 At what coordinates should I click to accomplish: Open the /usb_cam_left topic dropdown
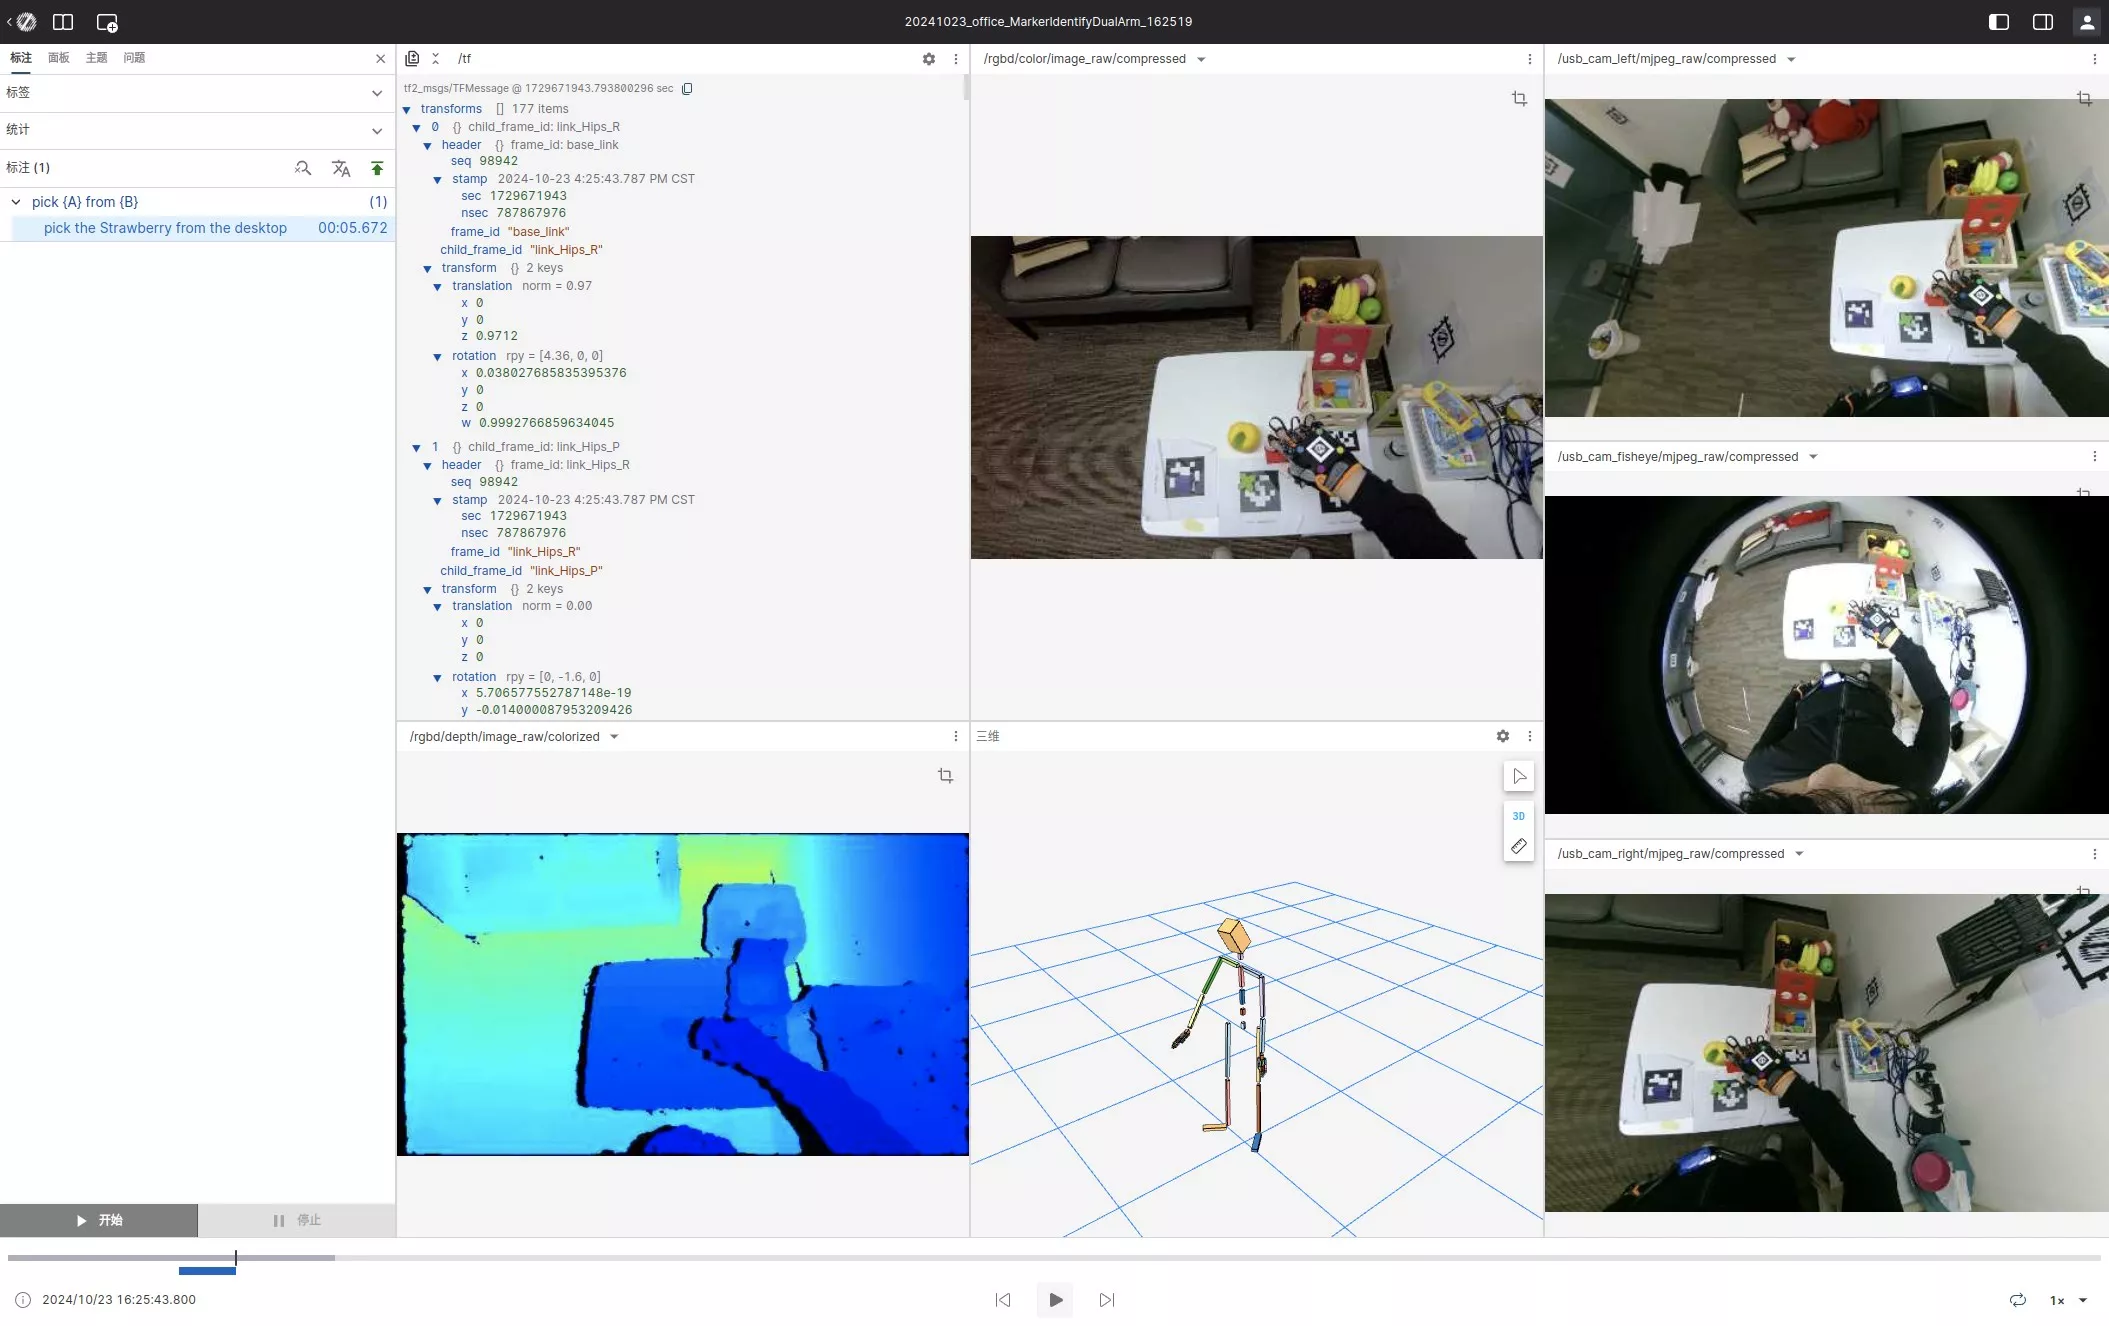pos(1791,59)
